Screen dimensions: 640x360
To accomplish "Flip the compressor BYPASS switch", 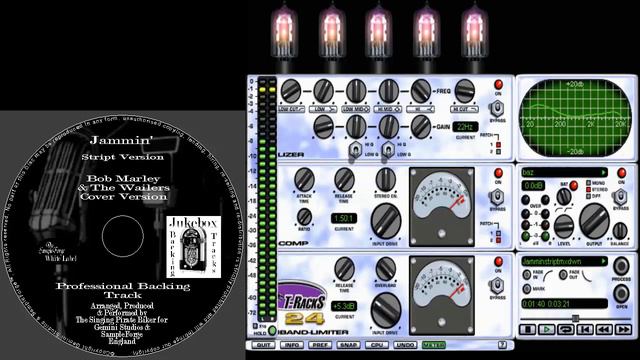I will pos(497,197).
